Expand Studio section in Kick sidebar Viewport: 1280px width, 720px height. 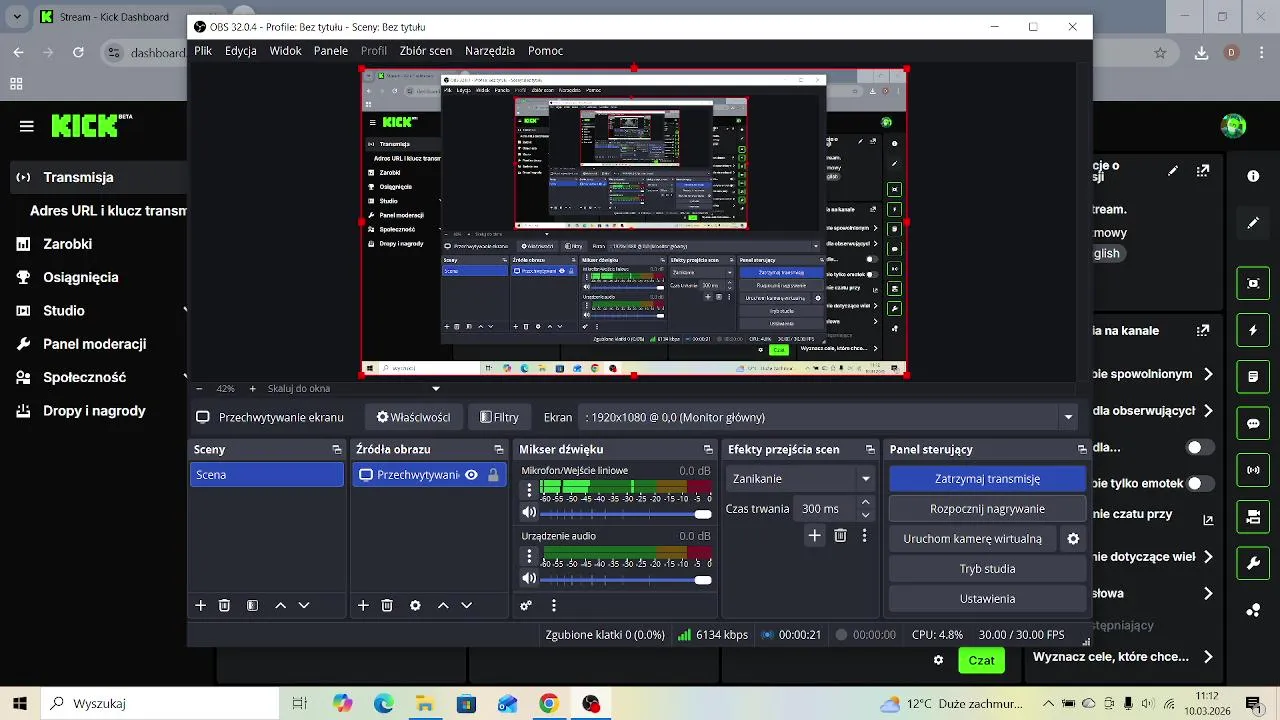click(x=186, y=310)
